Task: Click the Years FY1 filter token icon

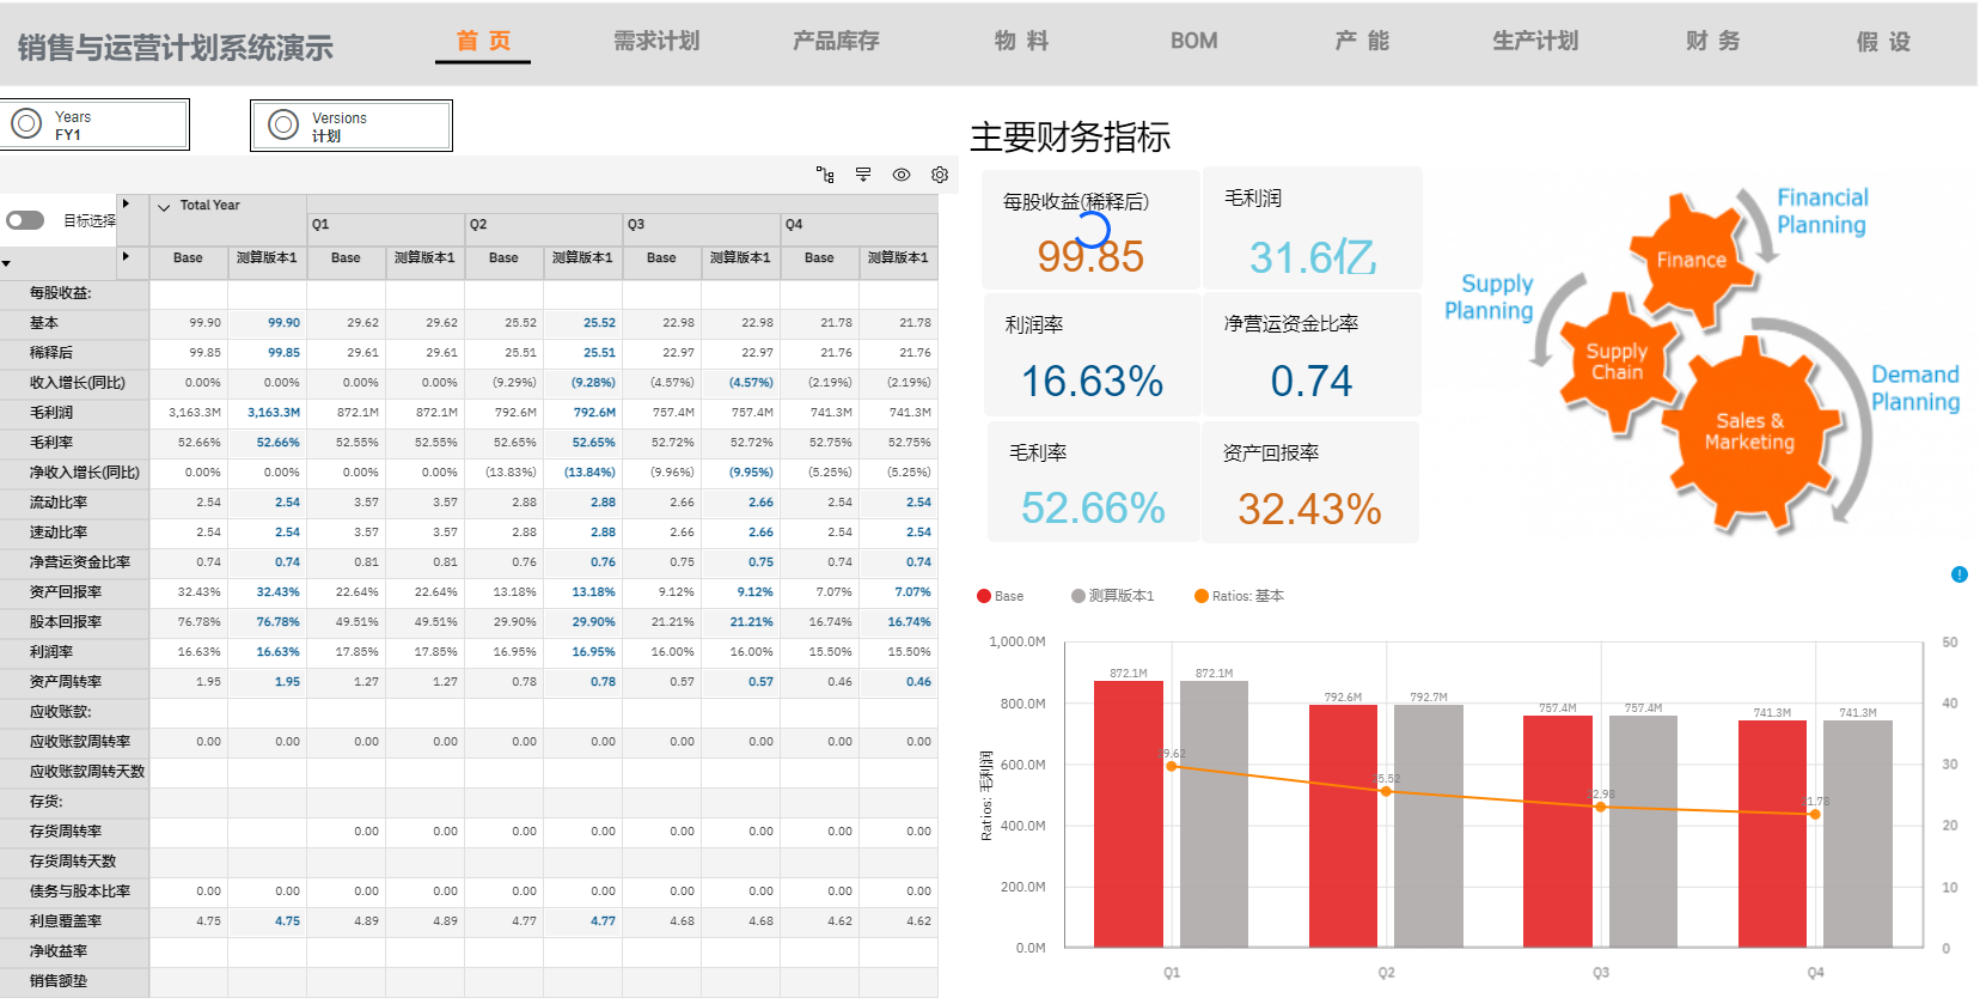Action: [x=27, y=122]
